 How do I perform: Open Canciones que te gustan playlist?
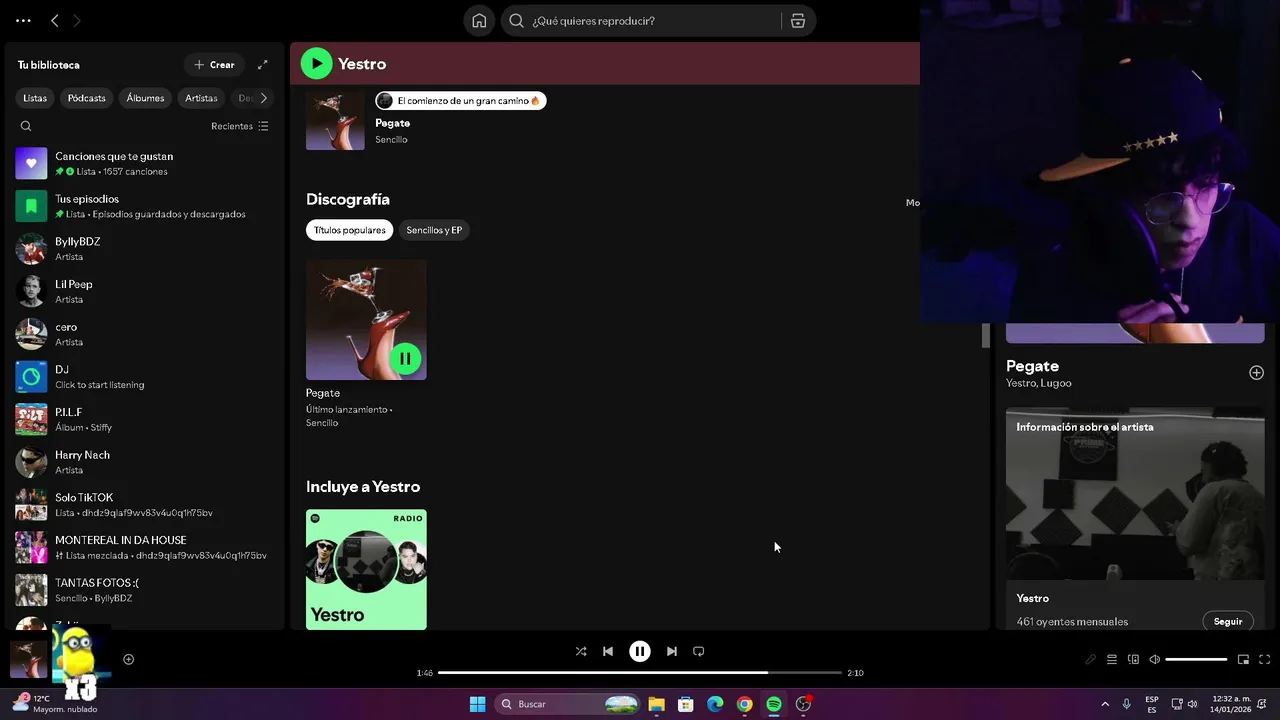pos(145,163)
